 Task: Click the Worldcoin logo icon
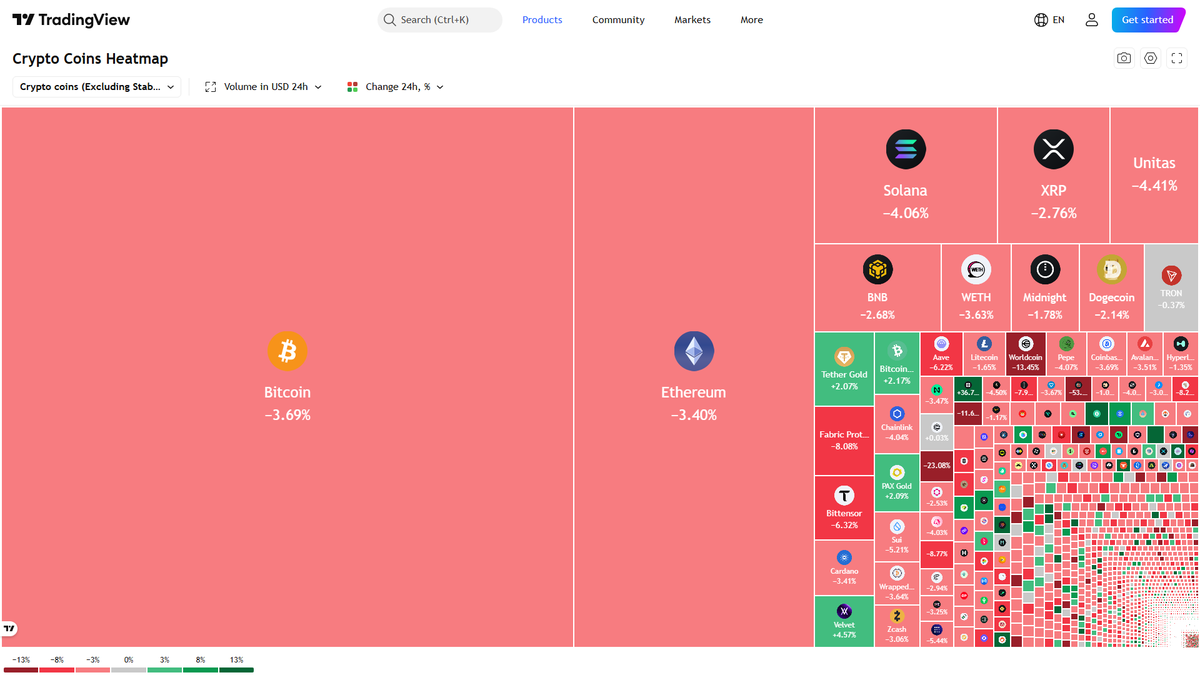point(1025,343)
